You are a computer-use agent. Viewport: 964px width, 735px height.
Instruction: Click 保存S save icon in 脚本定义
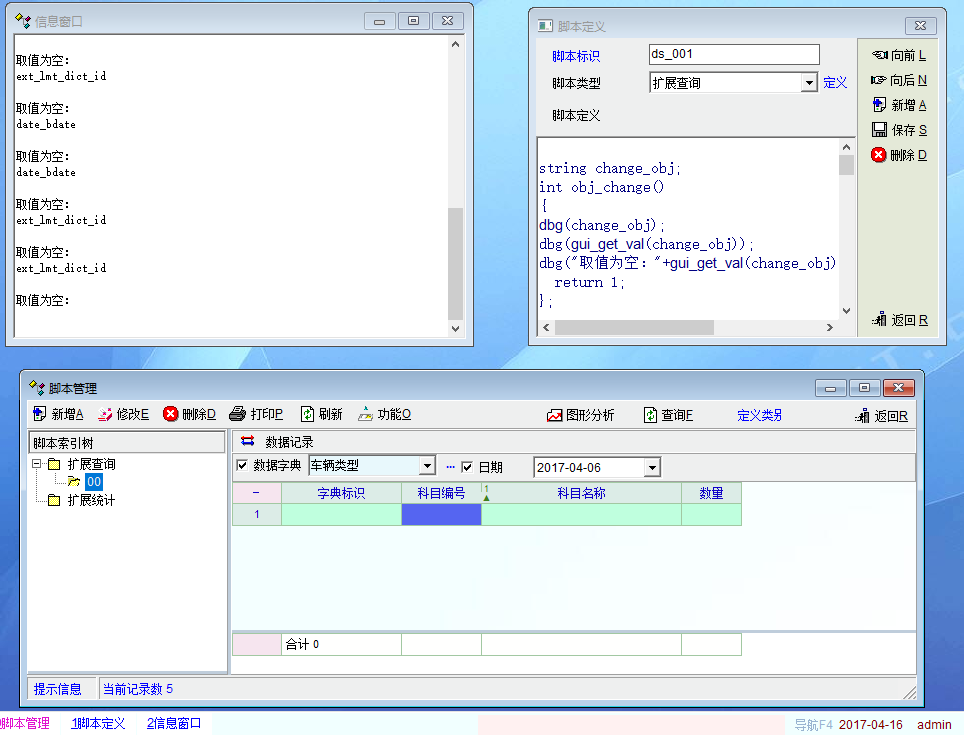880,130
